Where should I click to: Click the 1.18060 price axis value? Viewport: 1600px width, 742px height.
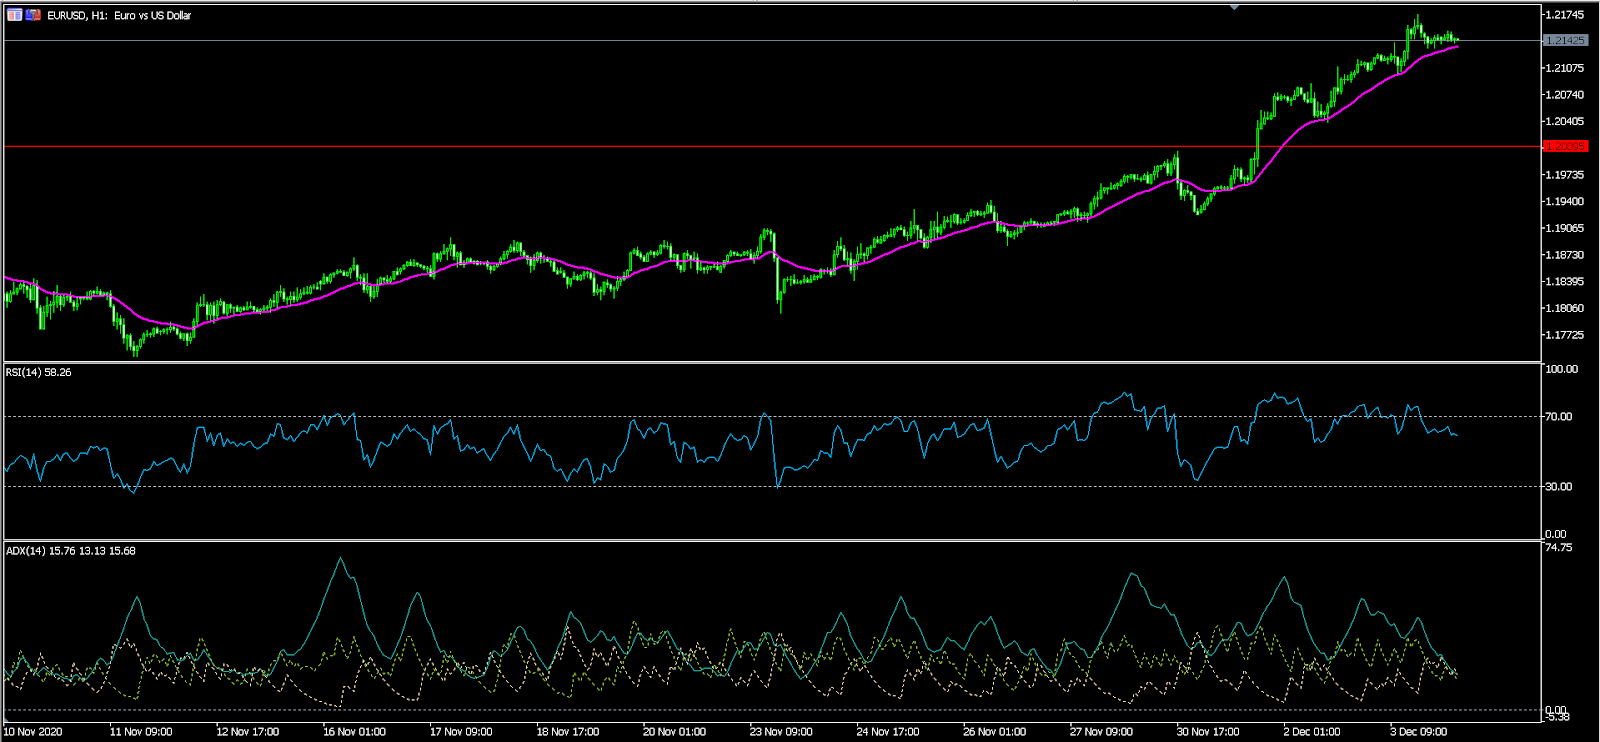(x=1565, y=308)
